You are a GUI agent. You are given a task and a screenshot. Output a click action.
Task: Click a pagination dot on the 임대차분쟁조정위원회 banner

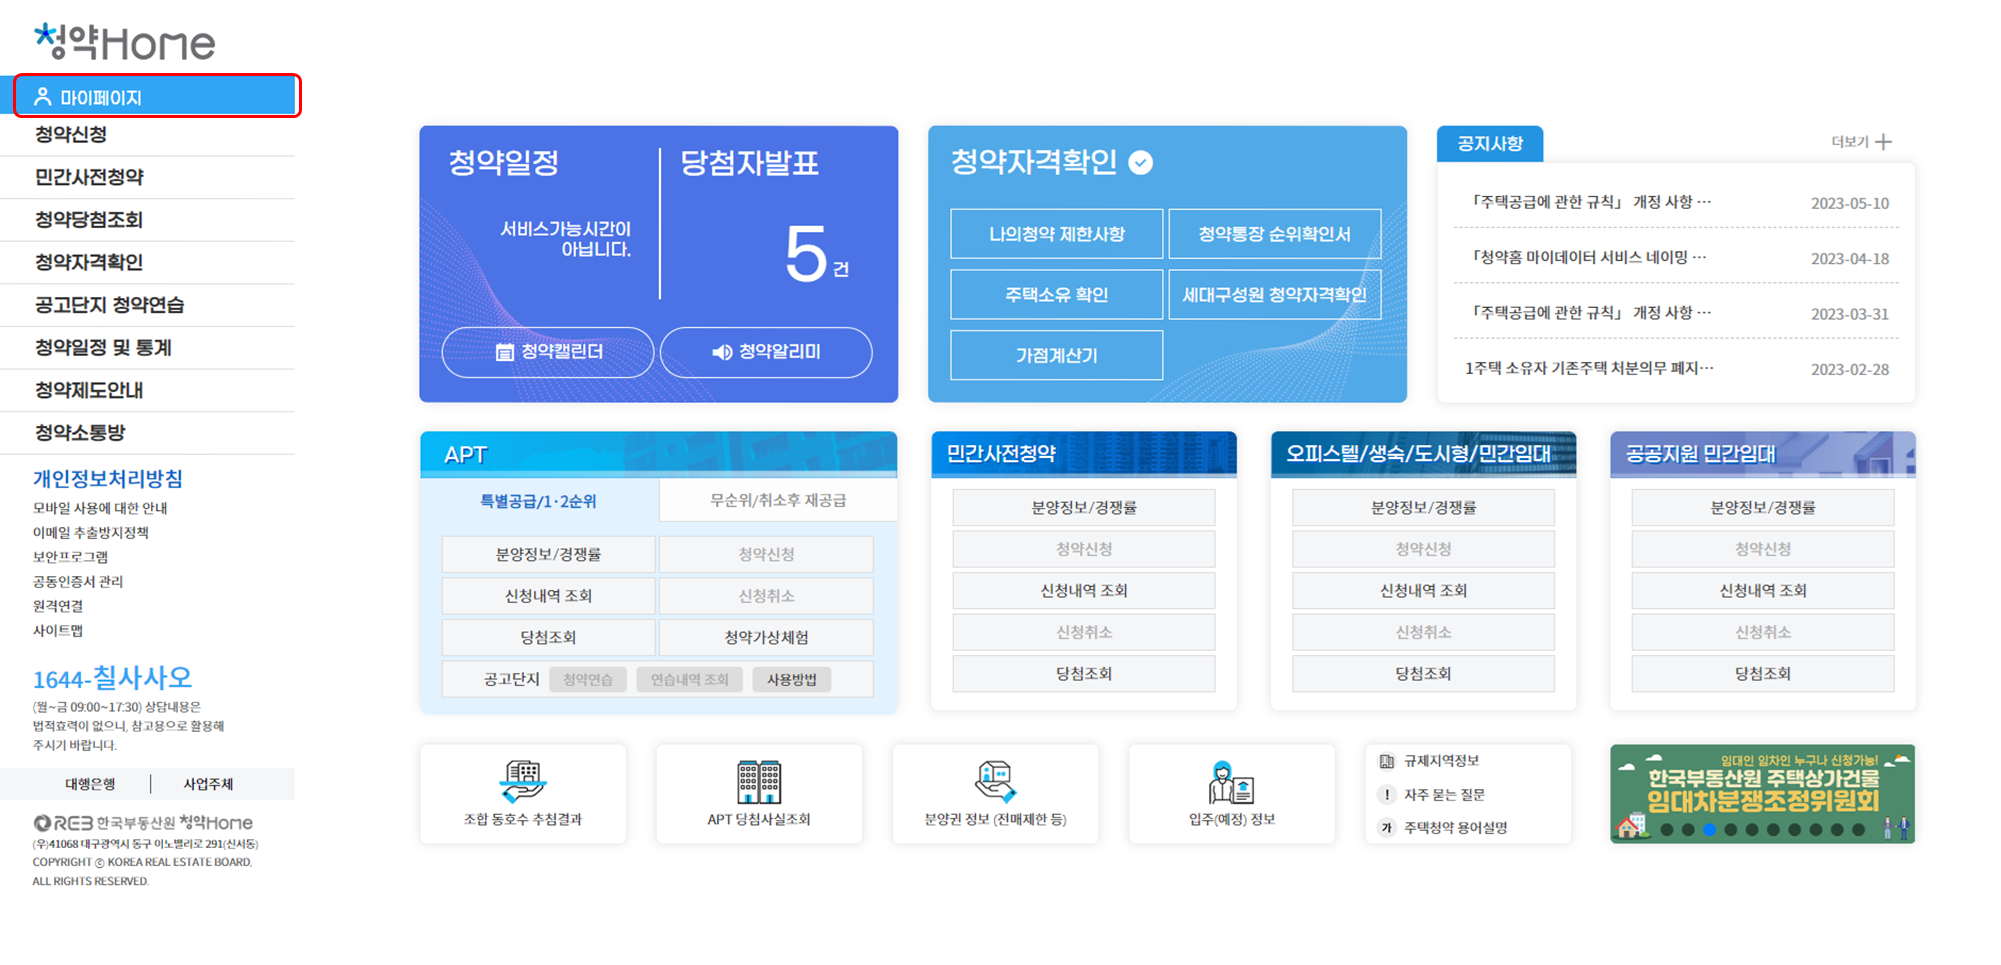point(1710,828)
